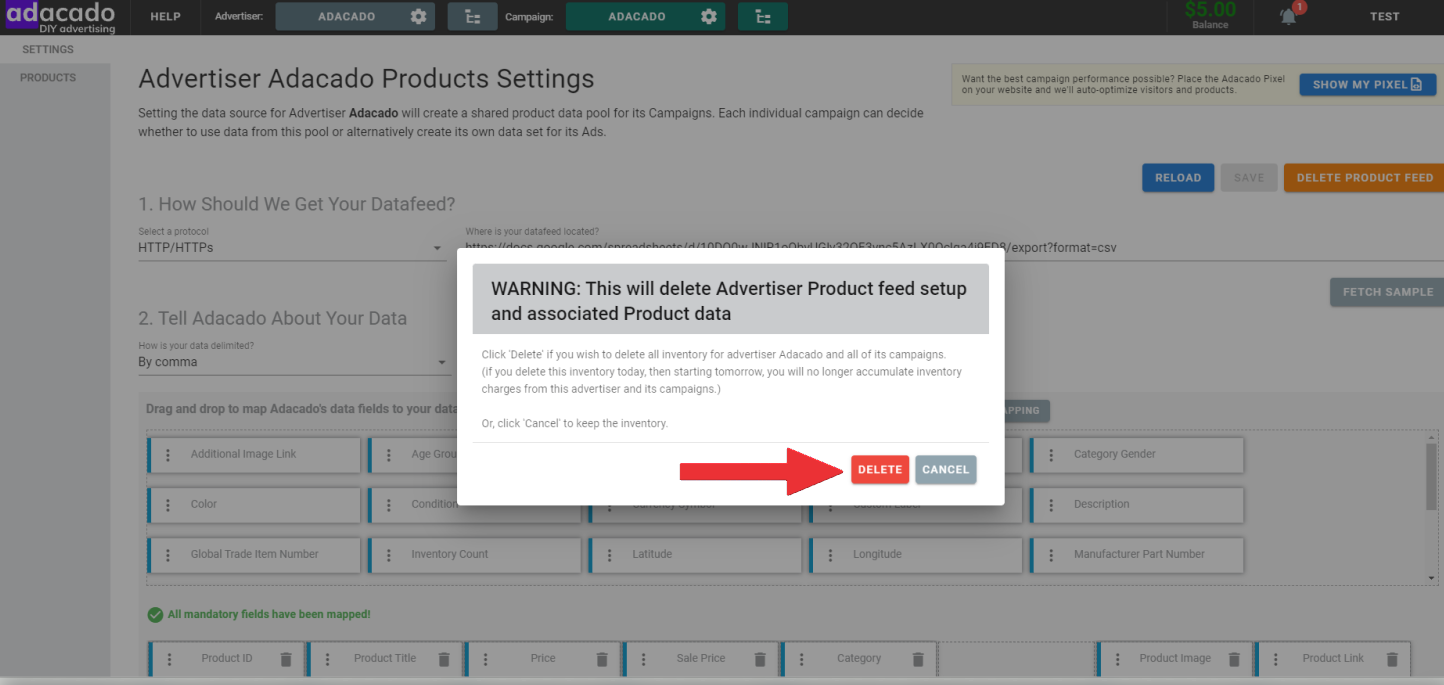Click the Adacado DIY advertising logo
The height and width of the screenshot is (685, 1444).
(x=61, y=17)
